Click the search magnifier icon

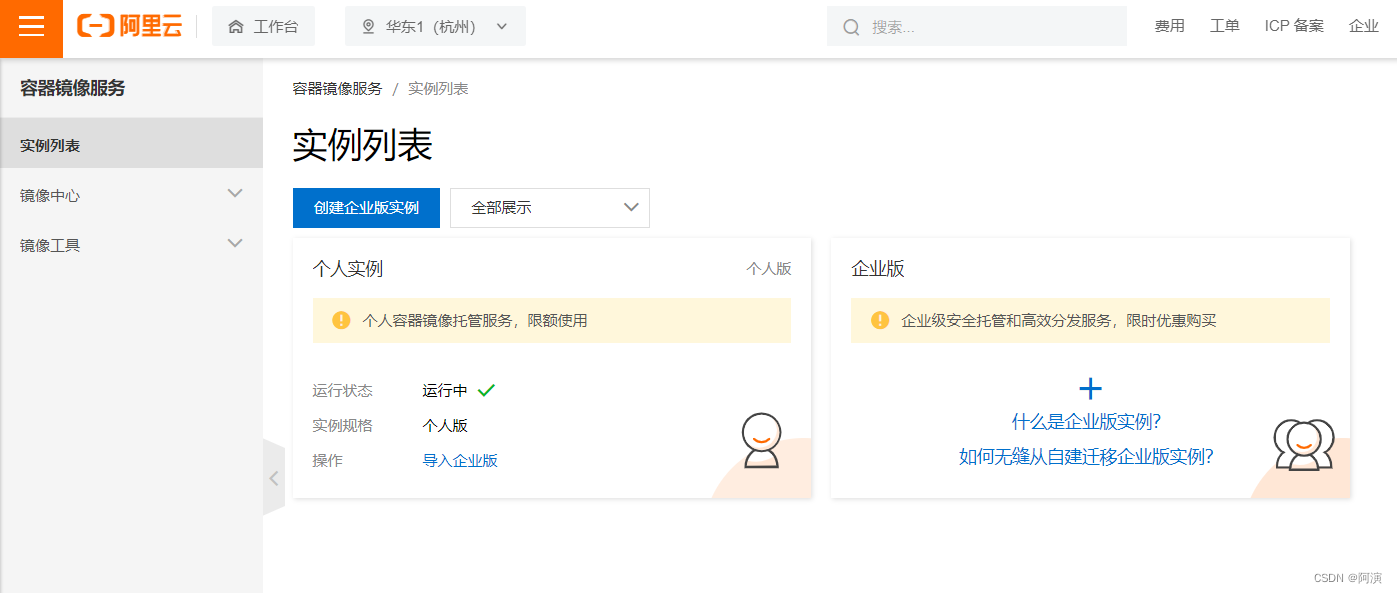click(x=852, y=27)
